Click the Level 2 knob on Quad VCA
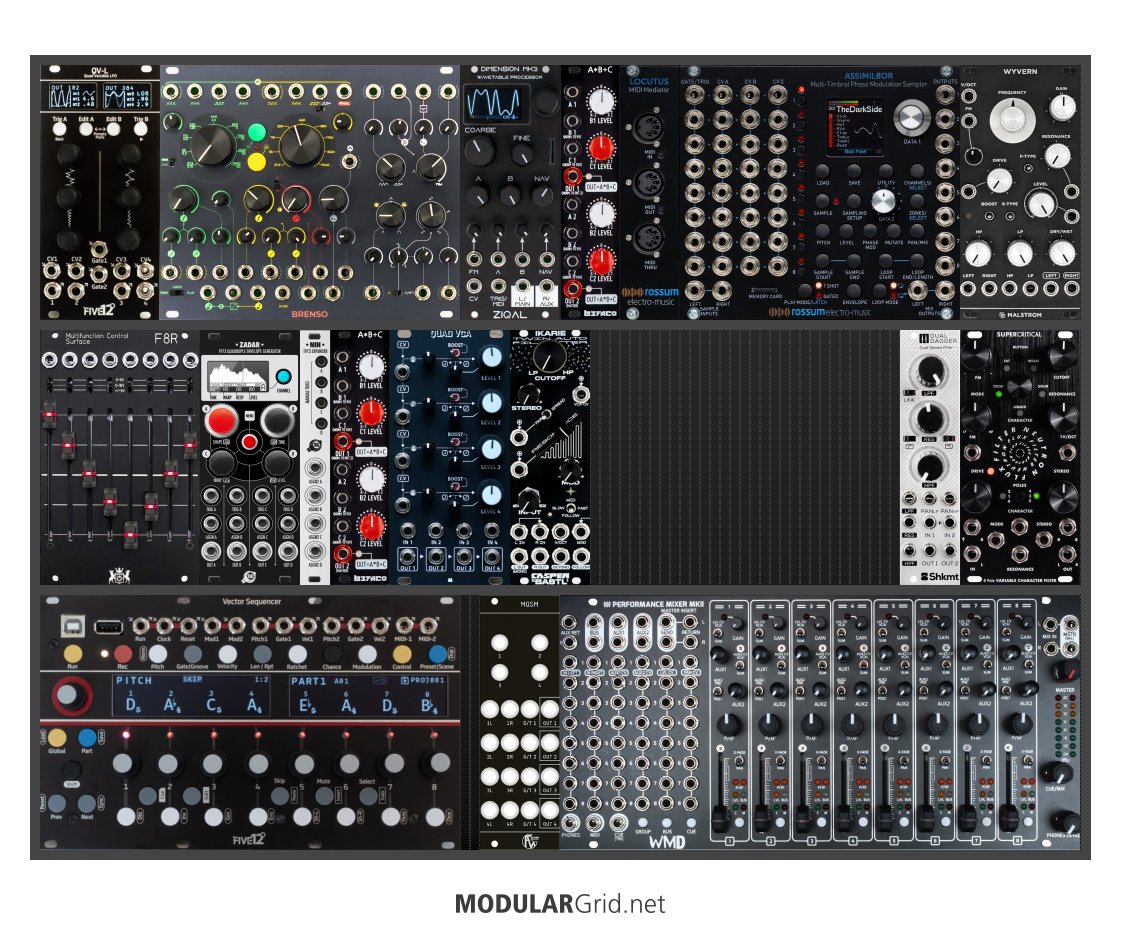The image size is (1121, 925). [491, 402]
